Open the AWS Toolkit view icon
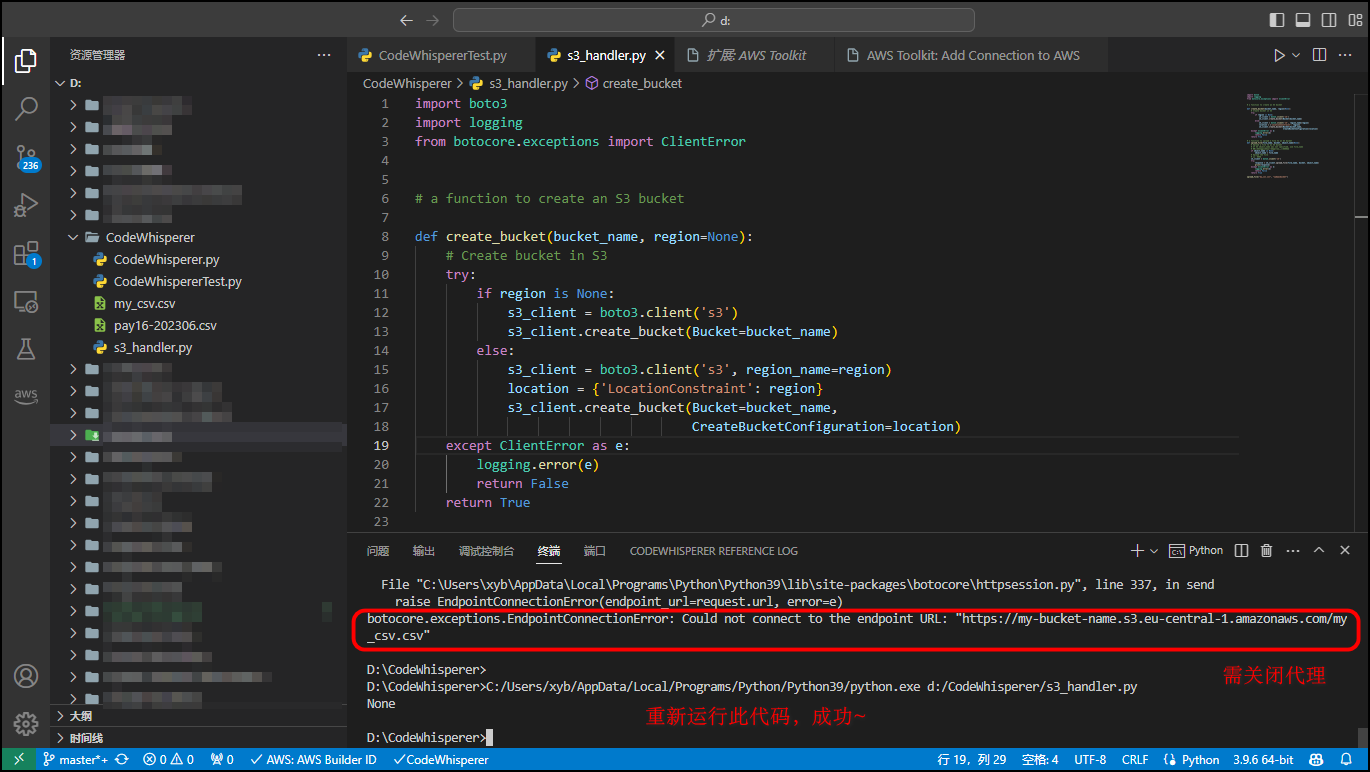1370x772 pixels. (26, 396)
